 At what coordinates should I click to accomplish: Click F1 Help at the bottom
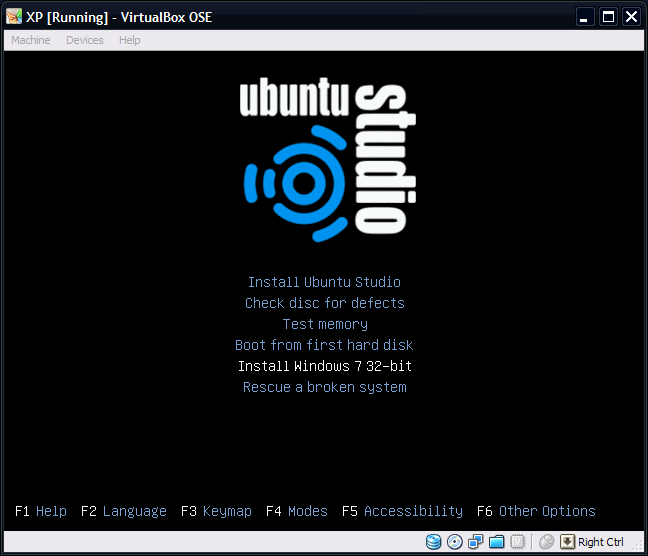41,511
